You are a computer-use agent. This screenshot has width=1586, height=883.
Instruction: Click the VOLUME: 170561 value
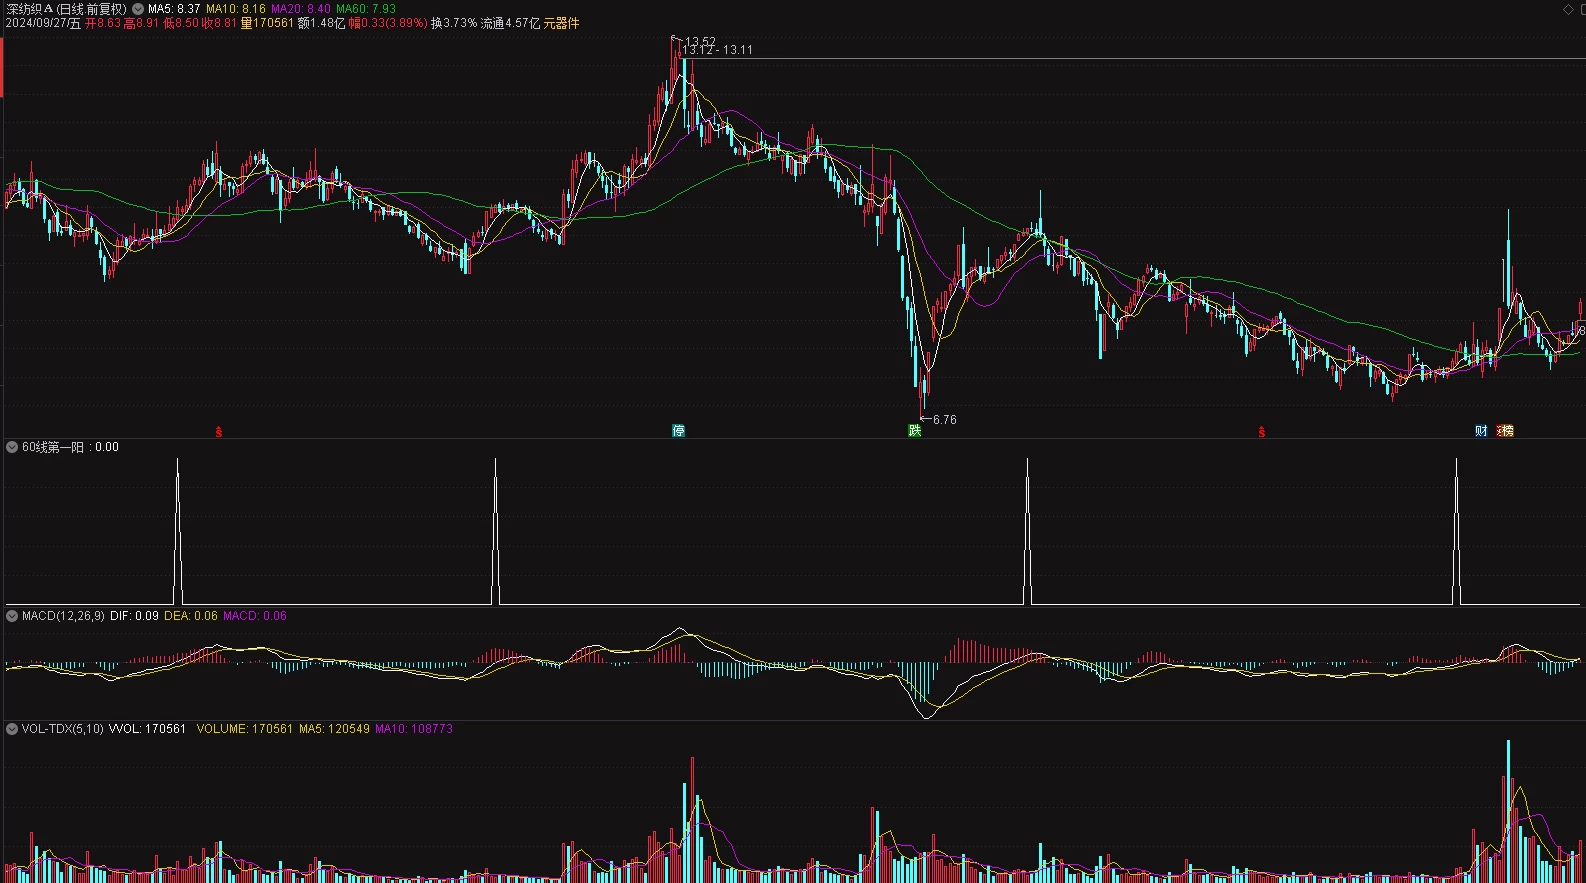point(245,729)
